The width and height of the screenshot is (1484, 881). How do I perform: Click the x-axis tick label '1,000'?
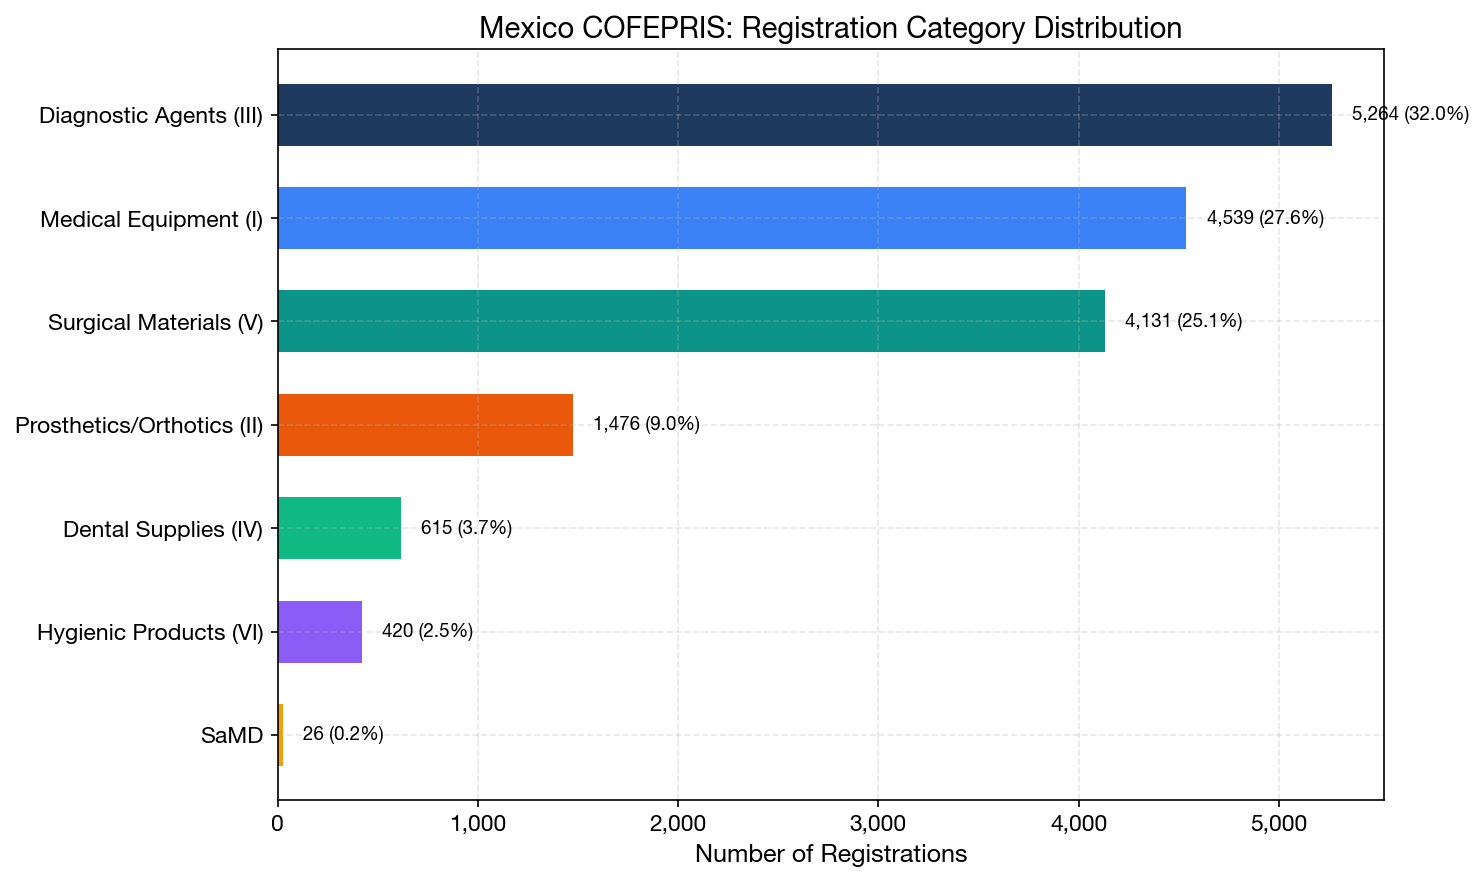tap(478, 824)
